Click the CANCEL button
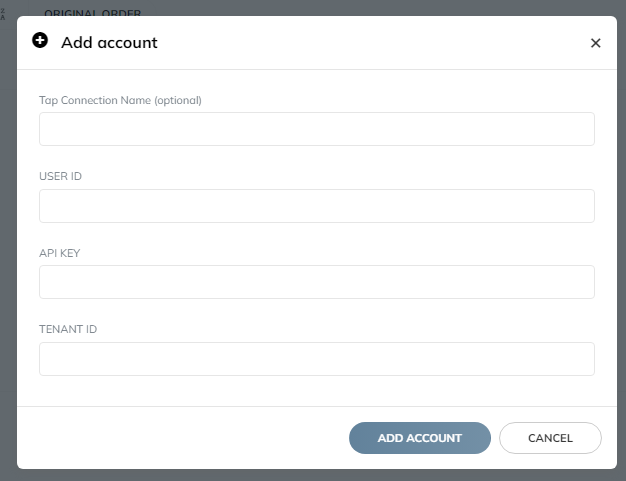The image size is (626, 481). [x=550, y=438]
